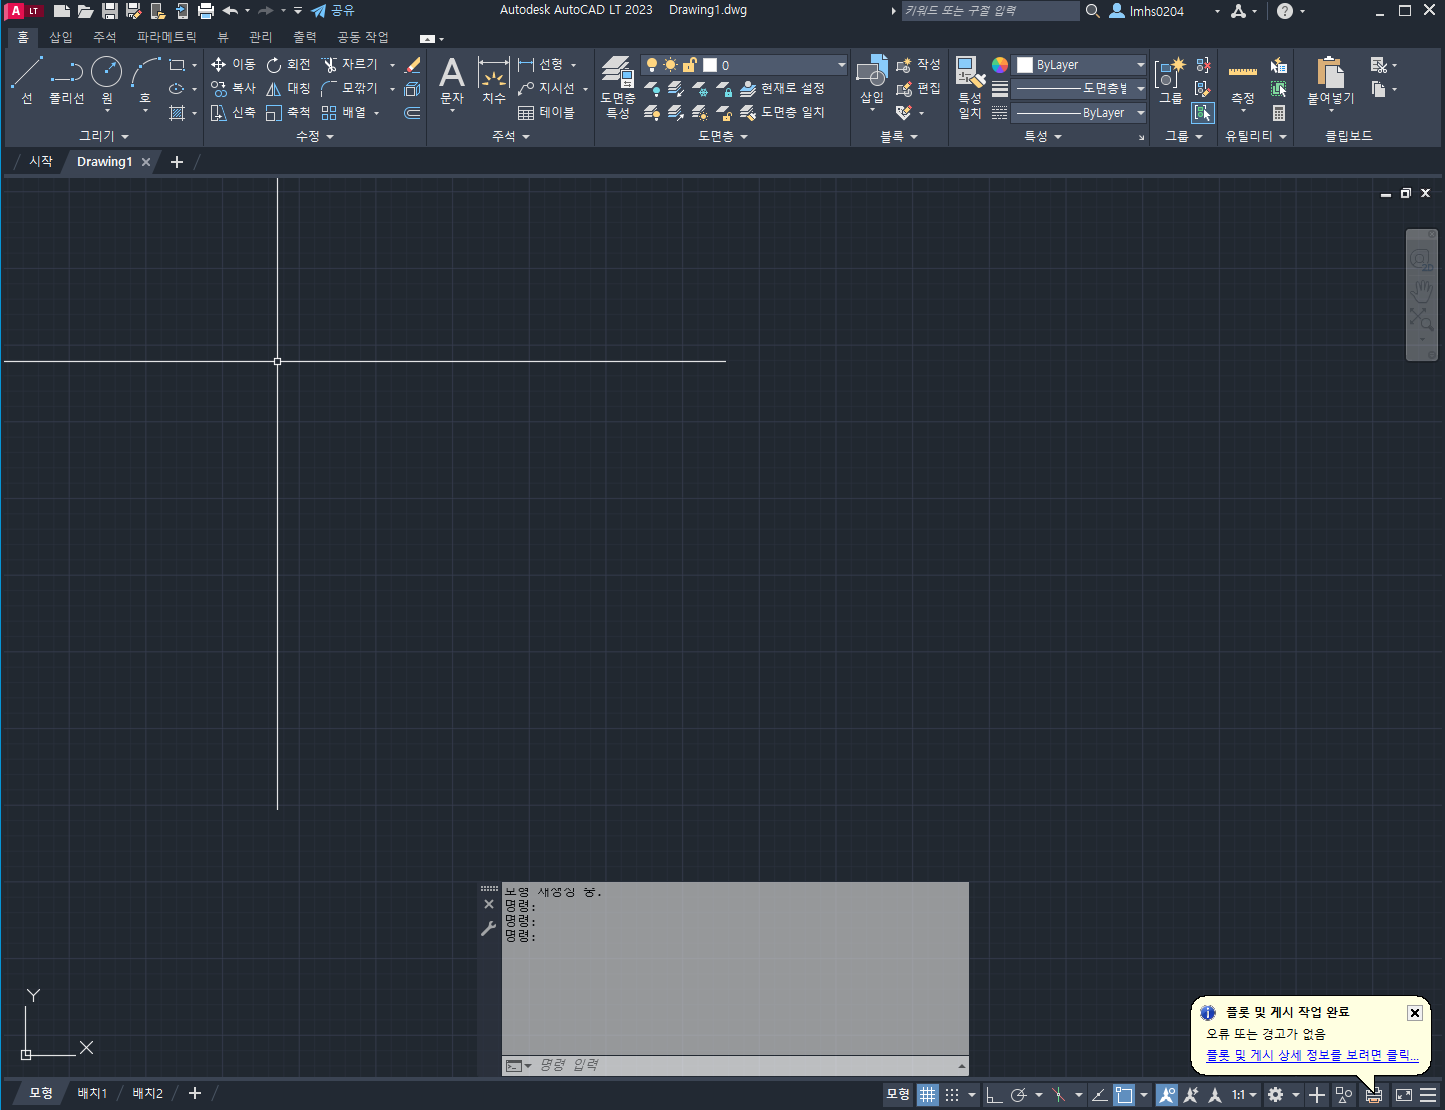1445x1110 pixels.
Task: Toggle group selection mode in ribbon
Action: pos(1203,113)
